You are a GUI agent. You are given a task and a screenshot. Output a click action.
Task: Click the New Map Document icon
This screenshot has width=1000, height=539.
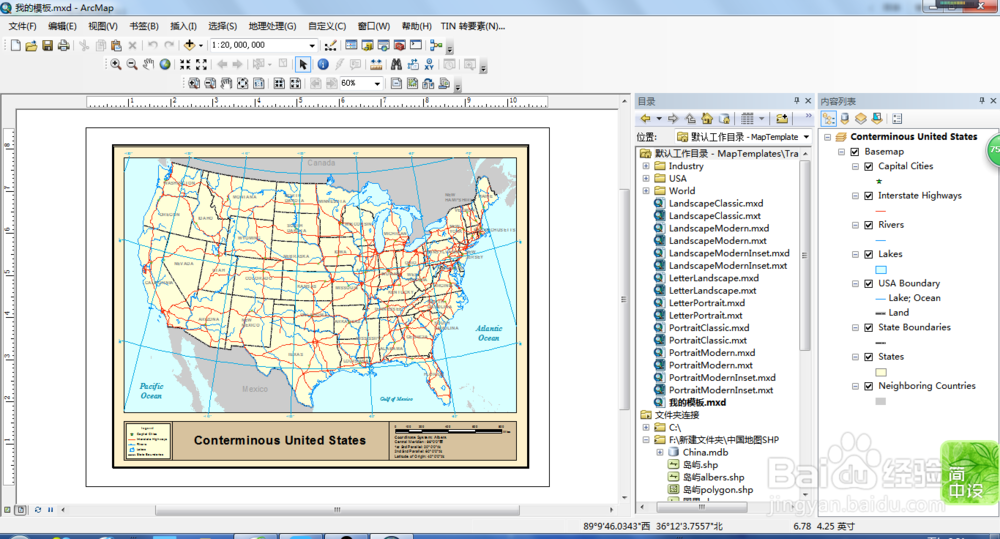[15, 45]
